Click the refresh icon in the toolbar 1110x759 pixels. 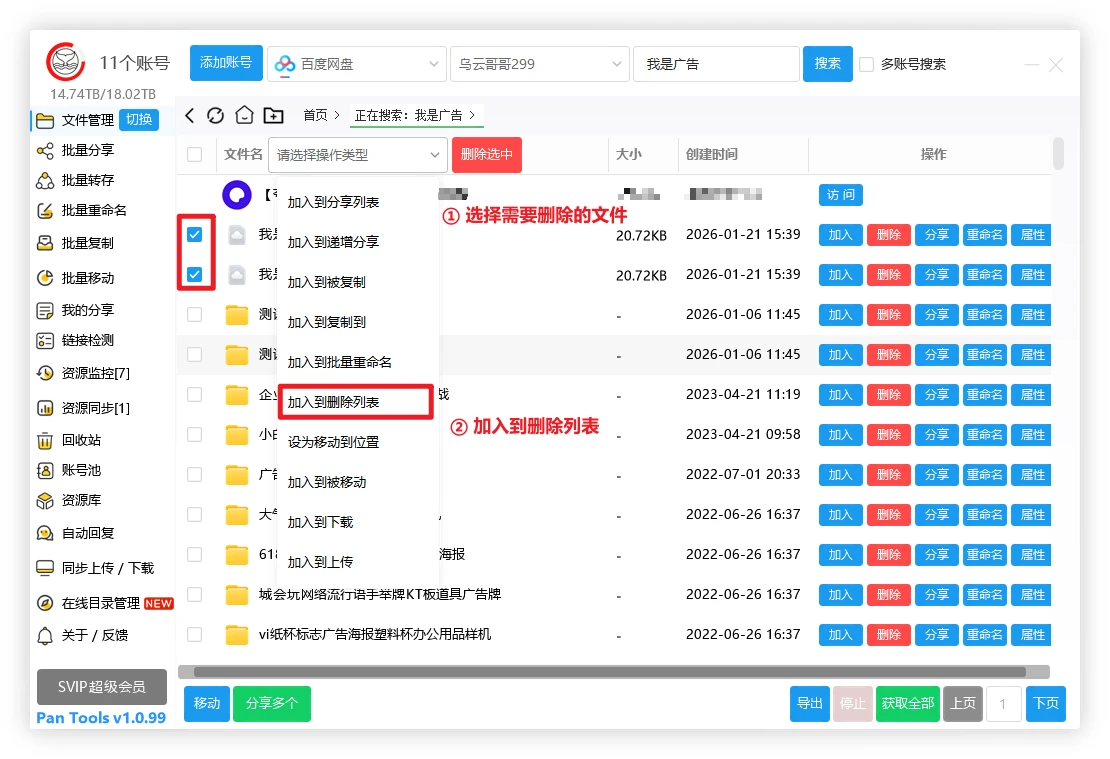click(215, 115)
